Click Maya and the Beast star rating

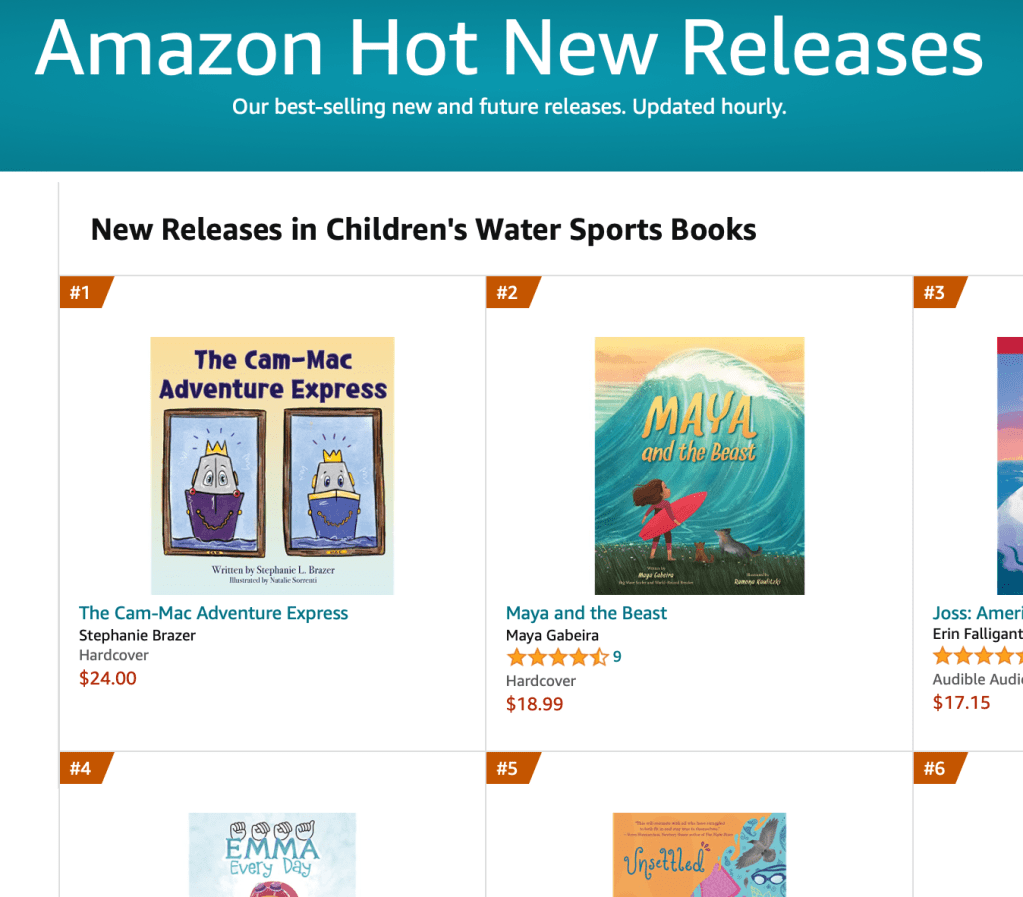tap(557, 657)
